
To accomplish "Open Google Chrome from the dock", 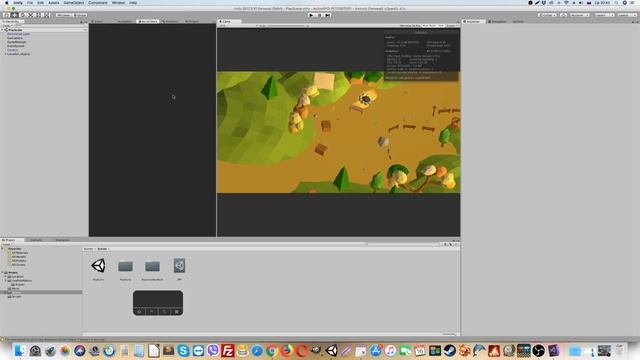I will 272,350.
